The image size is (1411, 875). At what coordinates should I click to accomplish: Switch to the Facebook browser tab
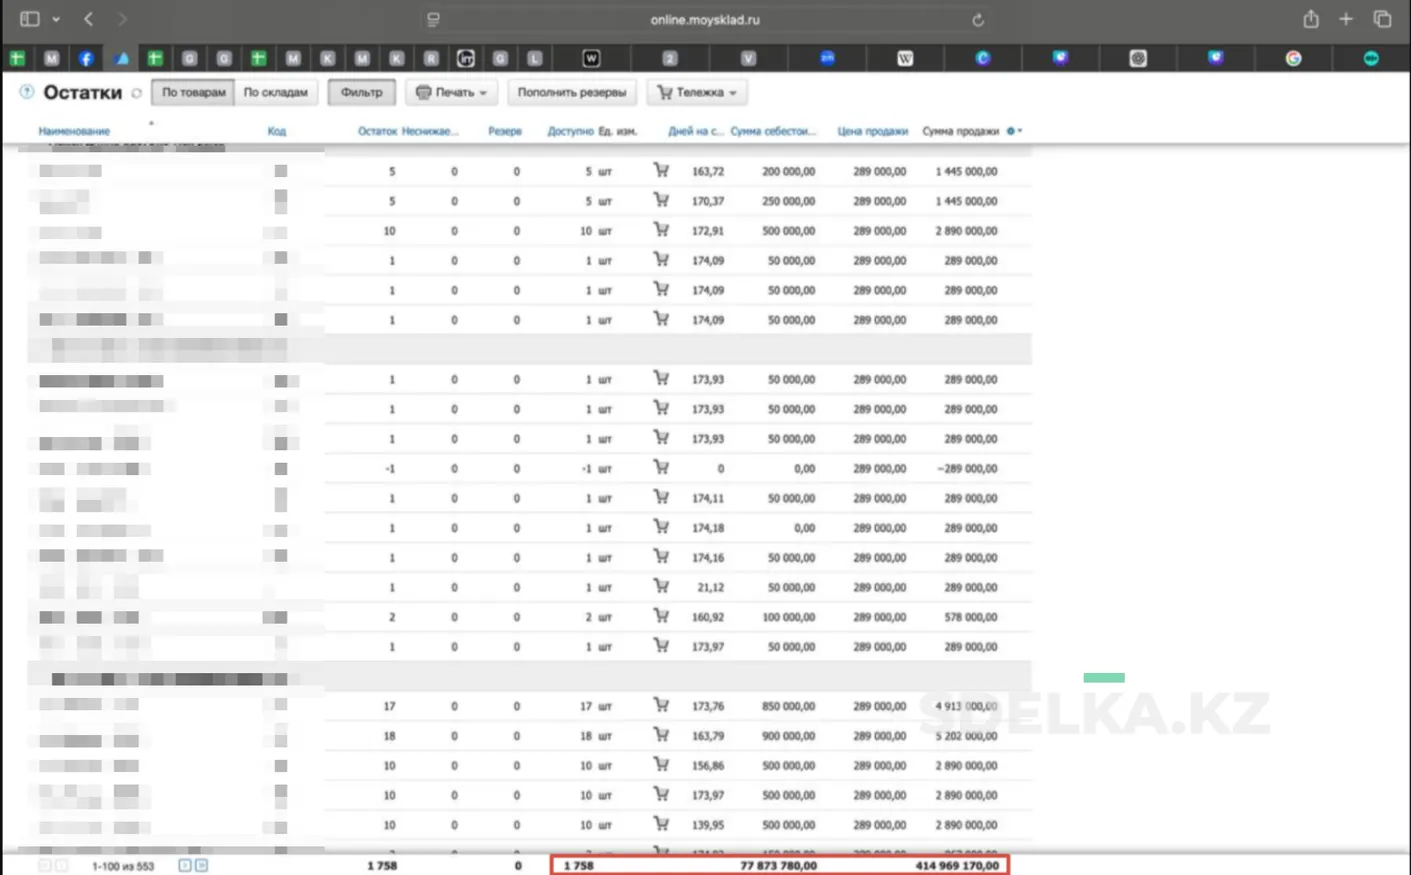point(86,58)
